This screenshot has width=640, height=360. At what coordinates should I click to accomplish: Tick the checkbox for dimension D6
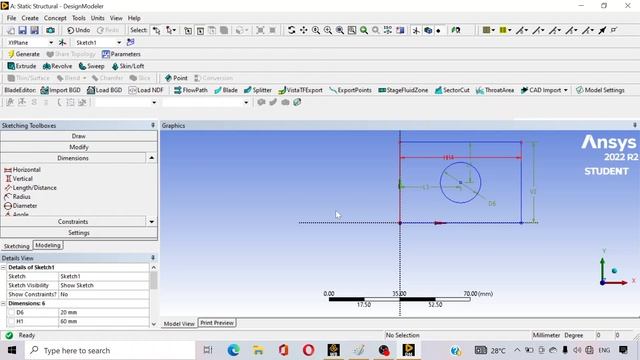pos(11,312)
